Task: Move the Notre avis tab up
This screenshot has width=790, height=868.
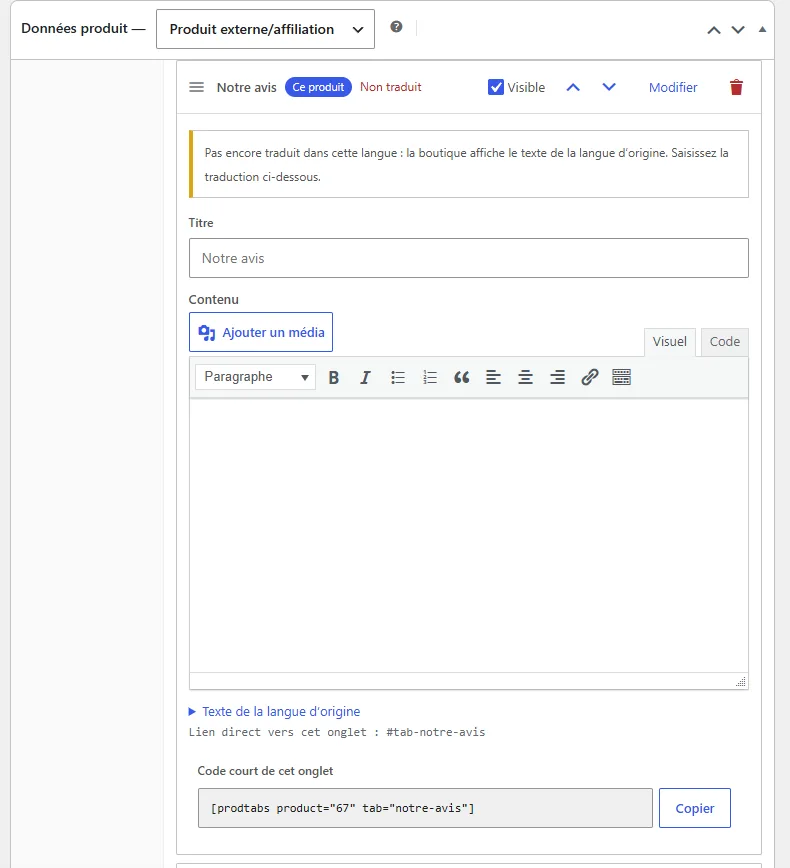Action: 573,87
